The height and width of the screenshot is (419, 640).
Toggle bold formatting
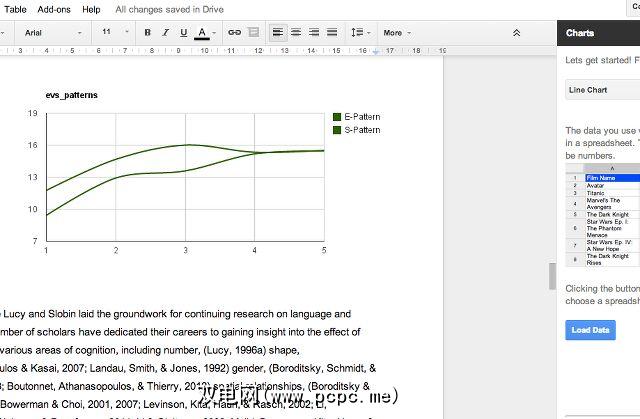coord(147,32)
